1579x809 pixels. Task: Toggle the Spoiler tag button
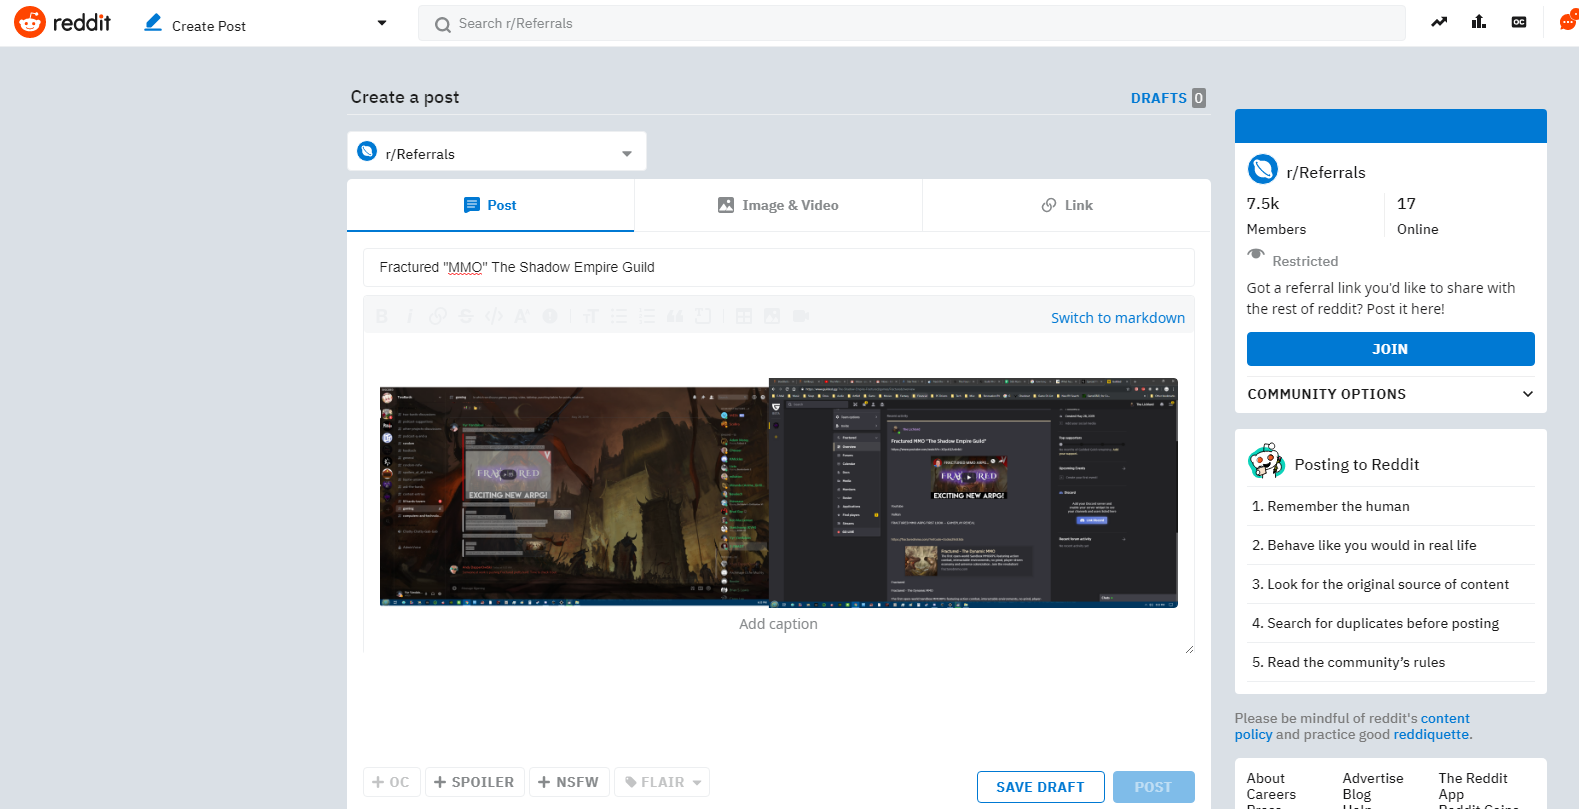pyautogui.click(x=474, y=782)
